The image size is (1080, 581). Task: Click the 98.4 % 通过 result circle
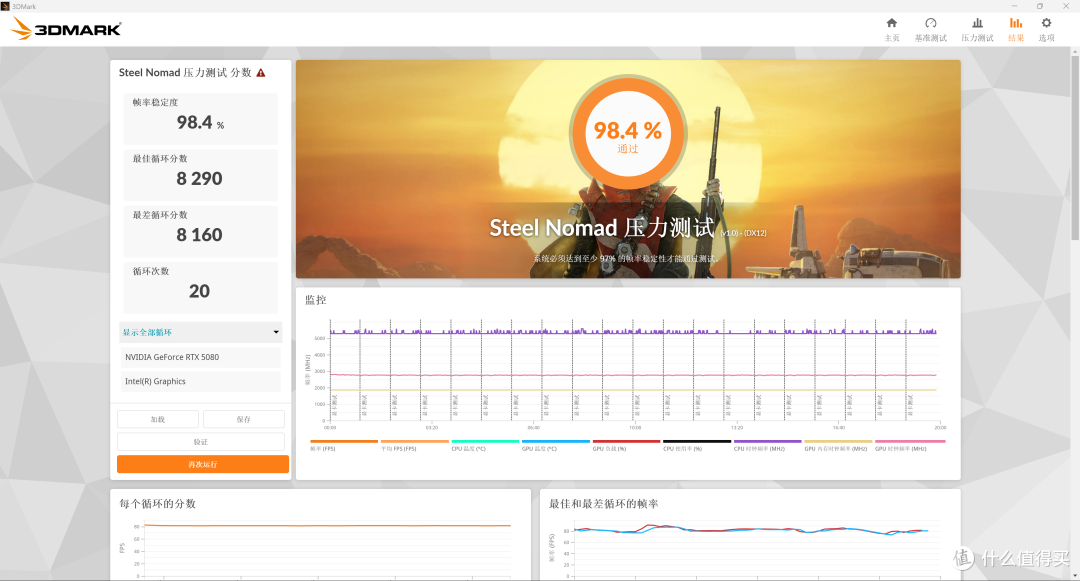[627, 134]
